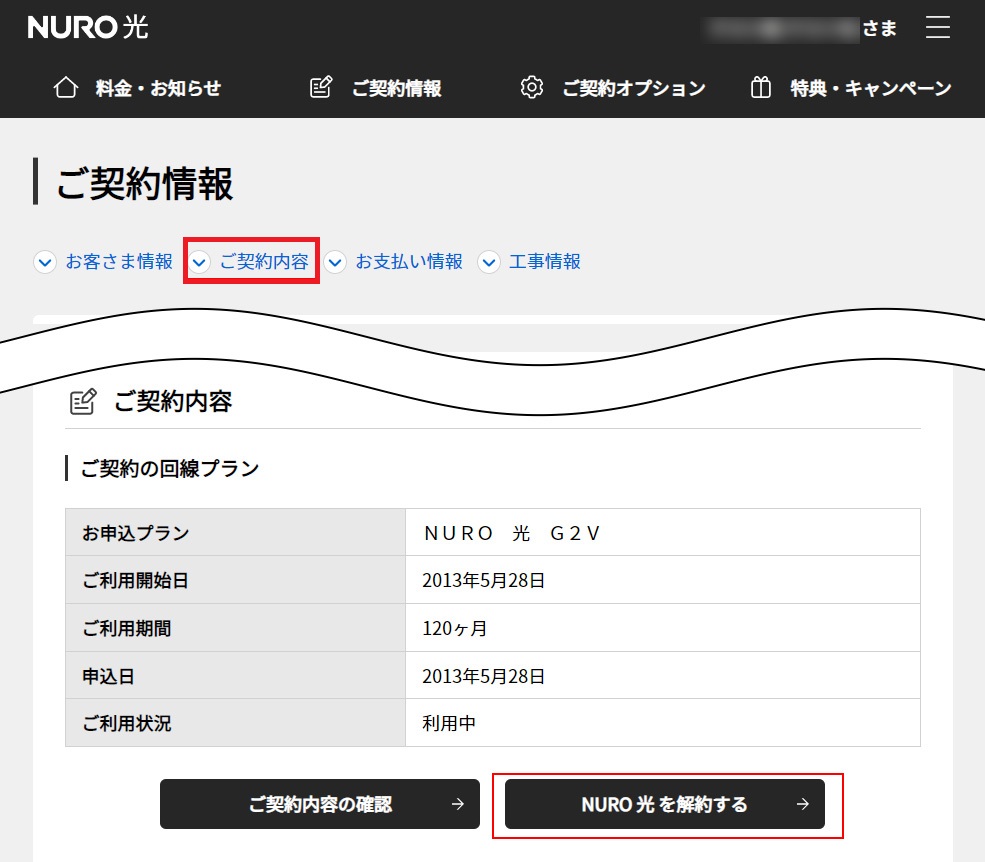Open the 特典・キャンペーン menu item
Screen dimensions: 985x862
tap(871, 88)
